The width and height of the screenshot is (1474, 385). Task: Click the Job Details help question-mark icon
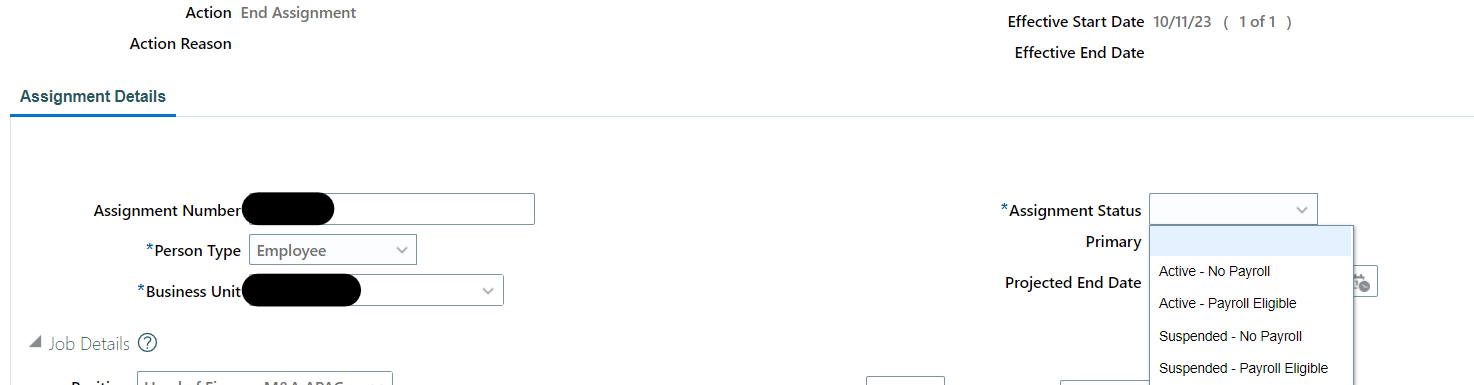[148, 343]
